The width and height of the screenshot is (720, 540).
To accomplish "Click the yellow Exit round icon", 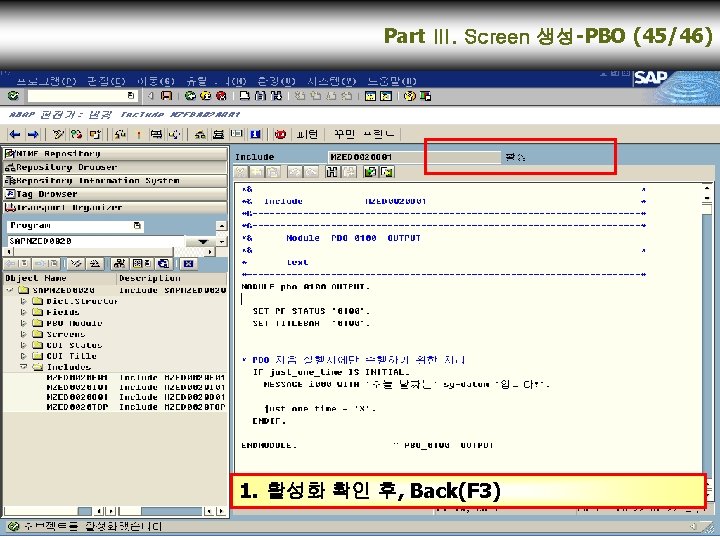I will [x=206, y=96].
